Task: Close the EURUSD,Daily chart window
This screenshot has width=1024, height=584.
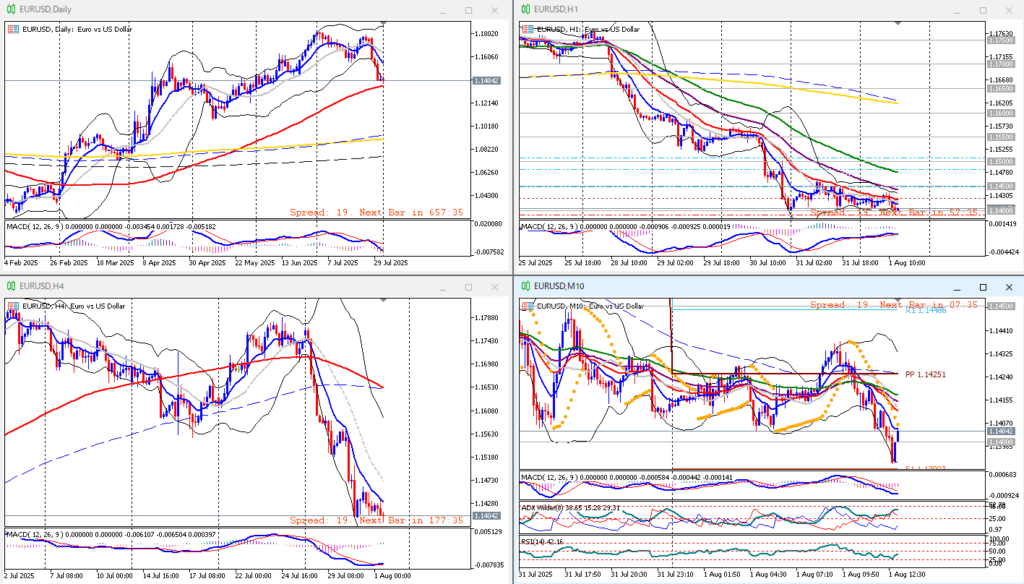Action: click(494, 10)
